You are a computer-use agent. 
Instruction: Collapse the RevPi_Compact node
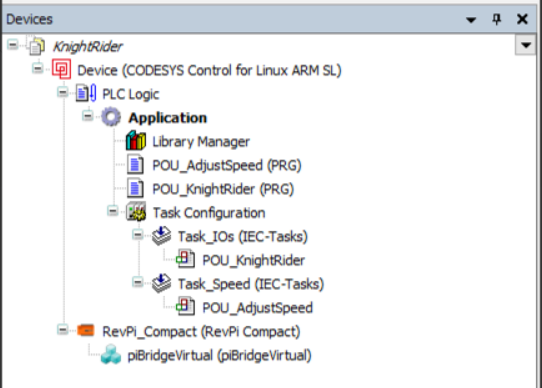tap(63, 330)
